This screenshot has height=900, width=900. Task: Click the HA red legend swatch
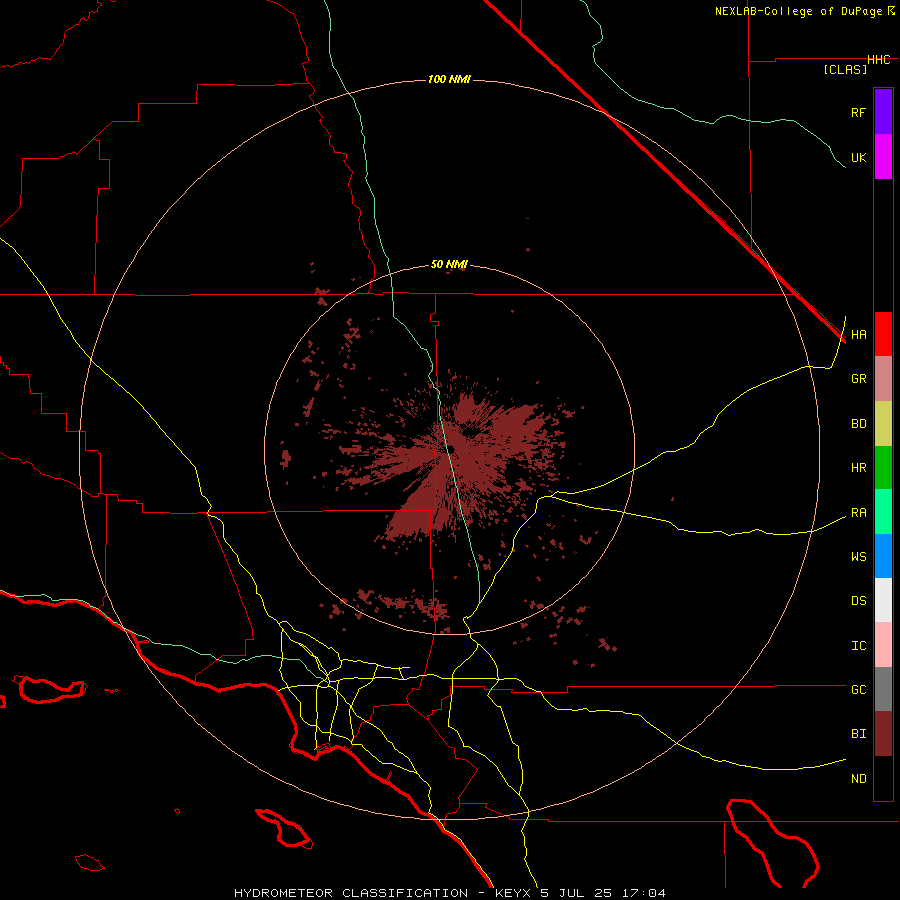883,334
